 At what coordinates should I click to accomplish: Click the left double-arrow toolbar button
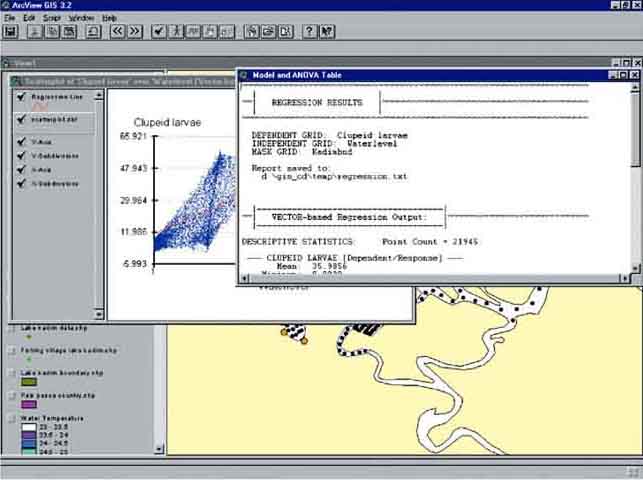click(118, 32)
